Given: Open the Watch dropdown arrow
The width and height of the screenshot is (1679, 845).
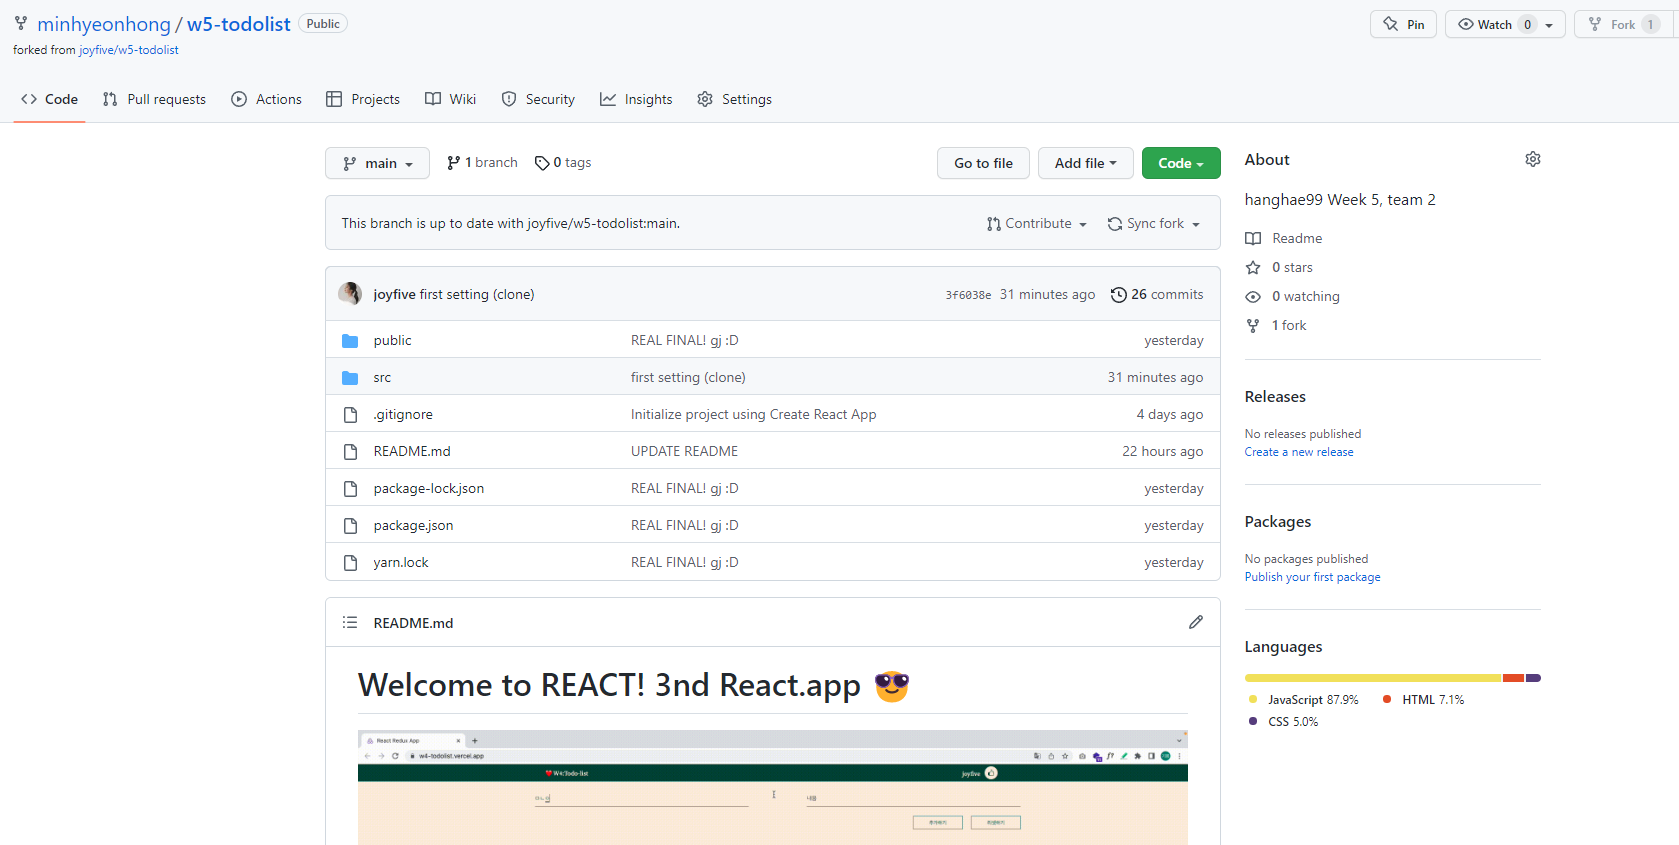Looking at the screenshot, I should pos(1549,25).
